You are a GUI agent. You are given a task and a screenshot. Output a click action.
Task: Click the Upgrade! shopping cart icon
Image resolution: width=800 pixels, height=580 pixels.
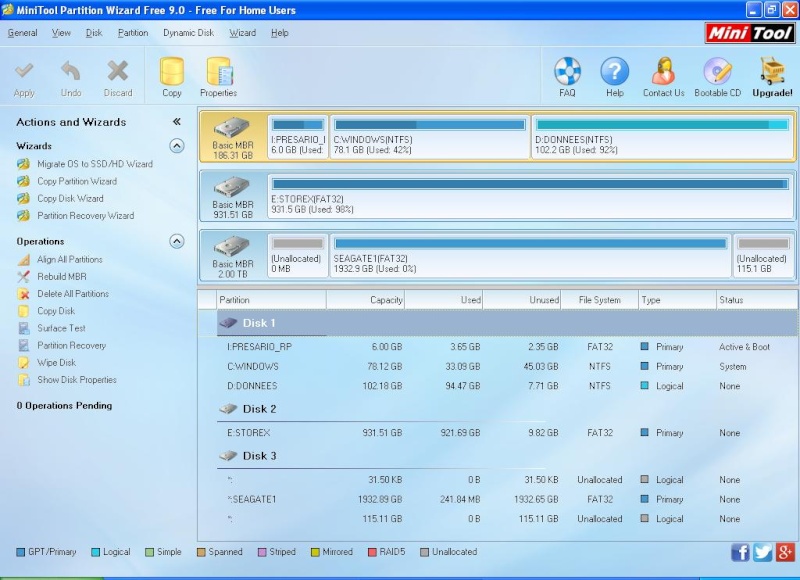pos(772,71)
